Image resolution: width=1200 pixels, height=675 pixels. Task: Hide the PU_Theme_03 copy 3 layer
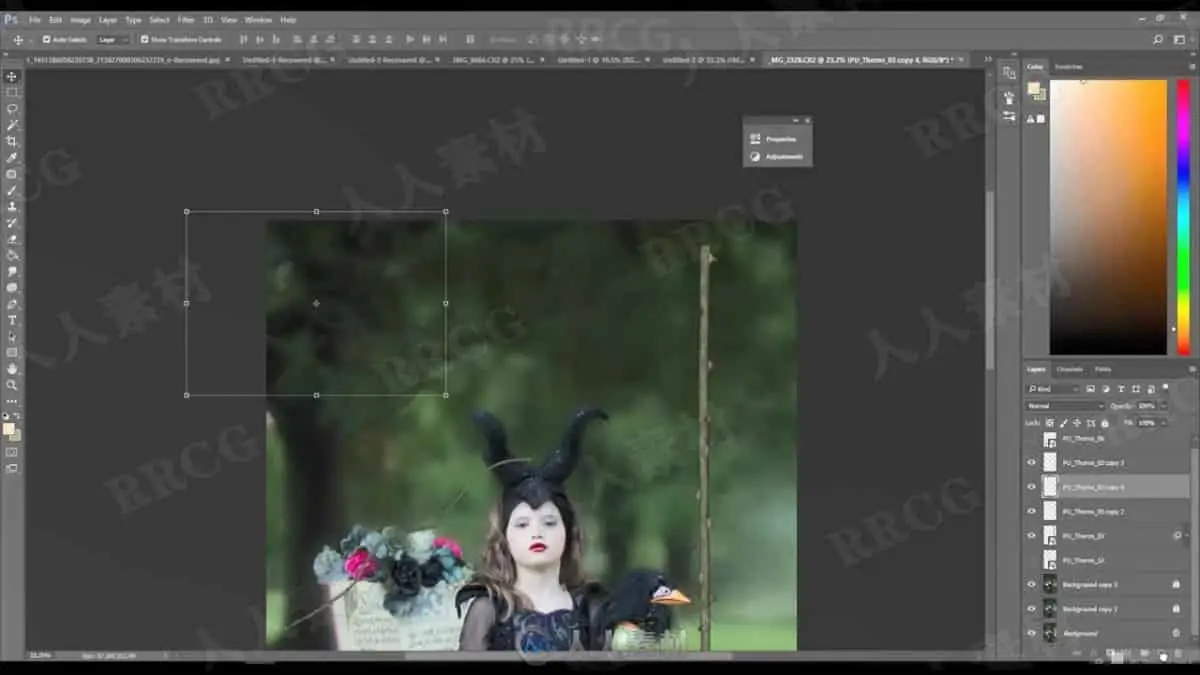click(x=1032, y=462)
